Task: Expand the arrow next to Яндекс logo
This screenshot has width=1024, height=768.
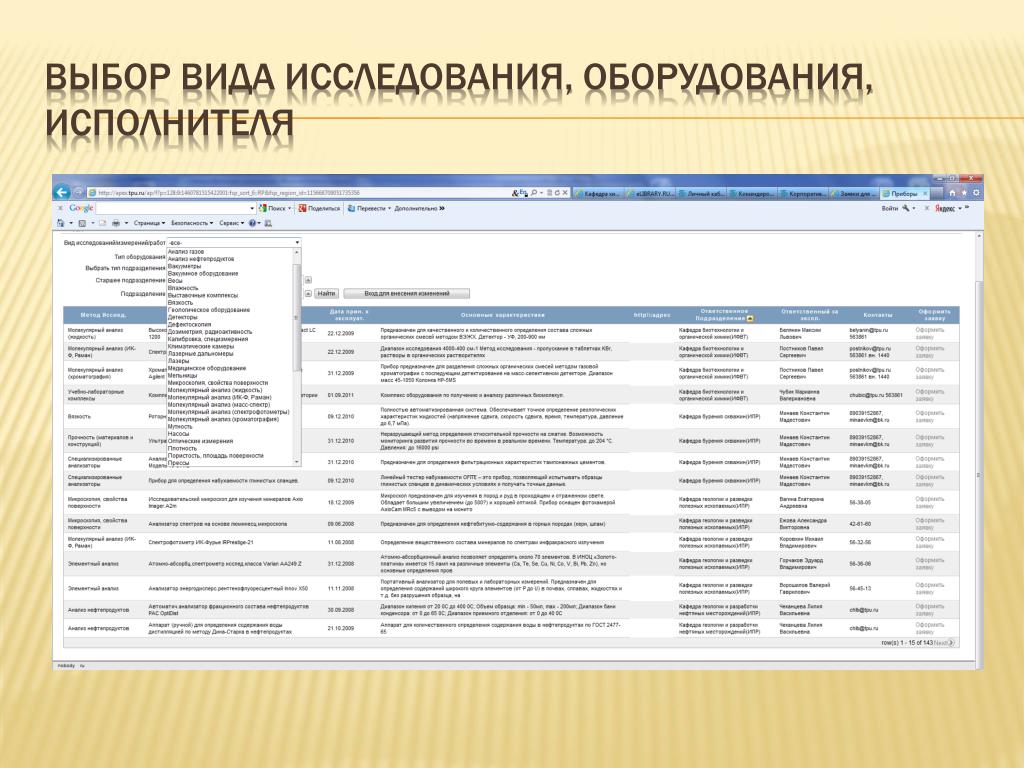Action: pyautogui.click(x=960, y=209)
